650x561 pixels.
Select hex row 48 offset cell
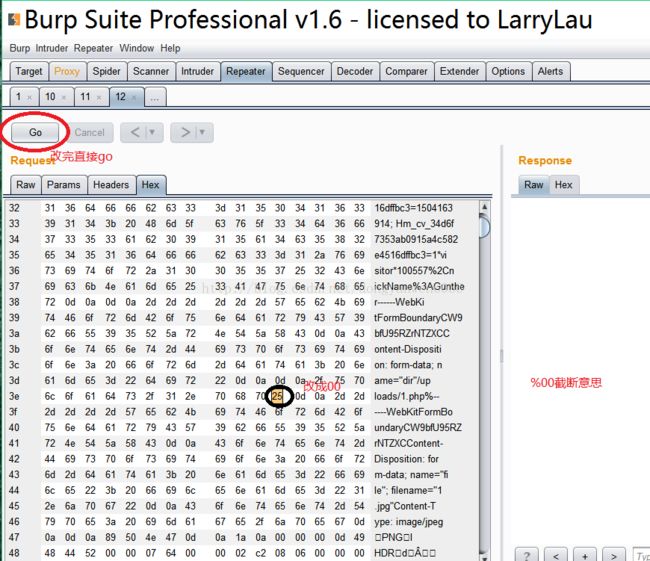(x=14, y=553)
